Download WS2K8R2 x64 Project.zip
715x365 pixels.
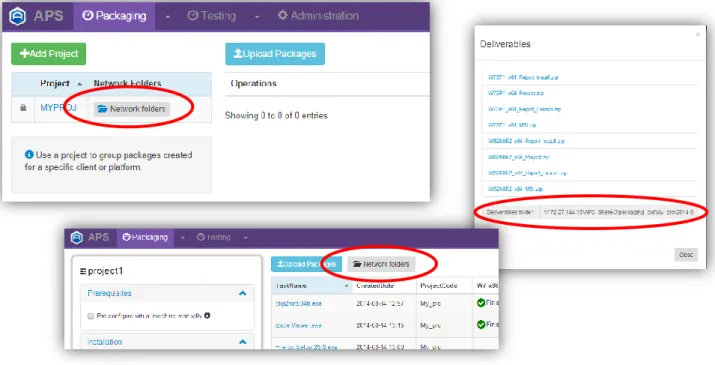[518, 157]
